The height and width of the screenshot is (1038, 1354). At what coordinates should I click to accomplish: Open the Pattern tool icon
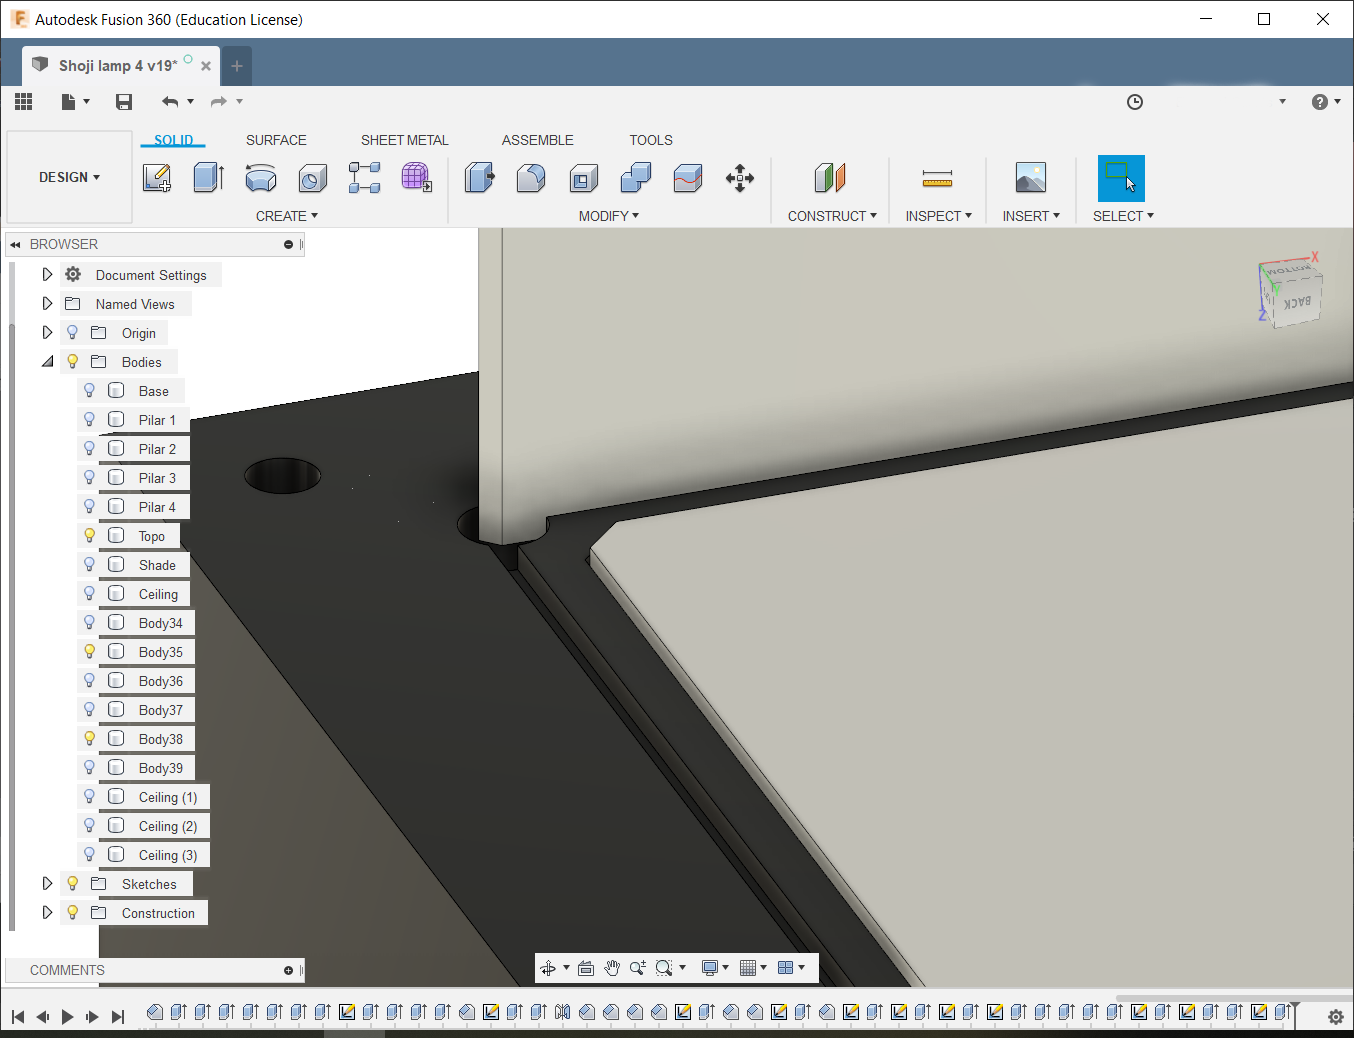tap(365, 178)
